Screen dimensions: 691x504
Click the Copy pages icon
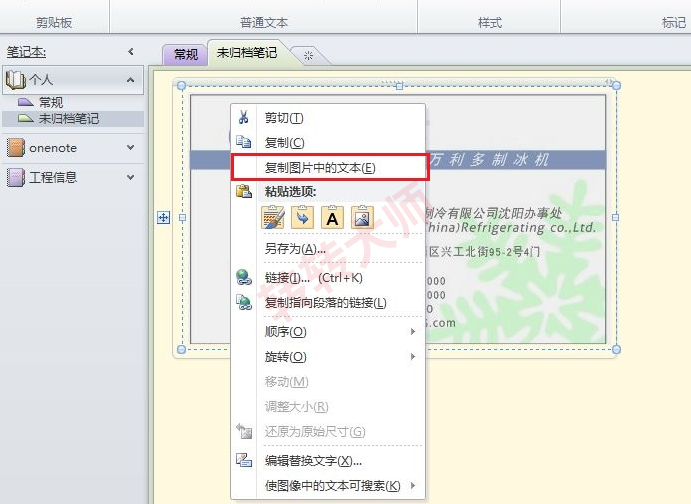pyautogui.click(x=243, y=142)
